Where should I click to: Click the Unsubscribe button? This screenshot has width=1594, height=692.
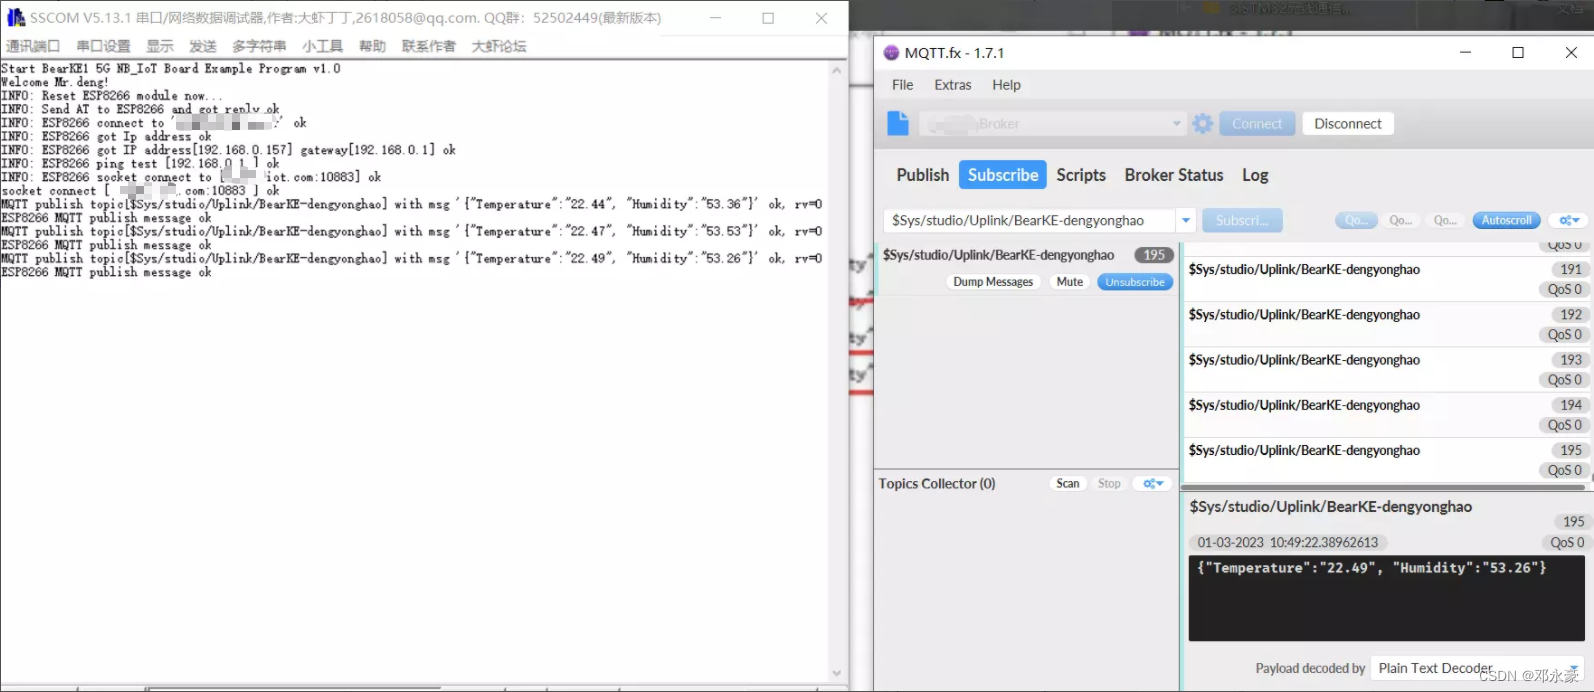pyautogui.click(x=1135, y=282)
